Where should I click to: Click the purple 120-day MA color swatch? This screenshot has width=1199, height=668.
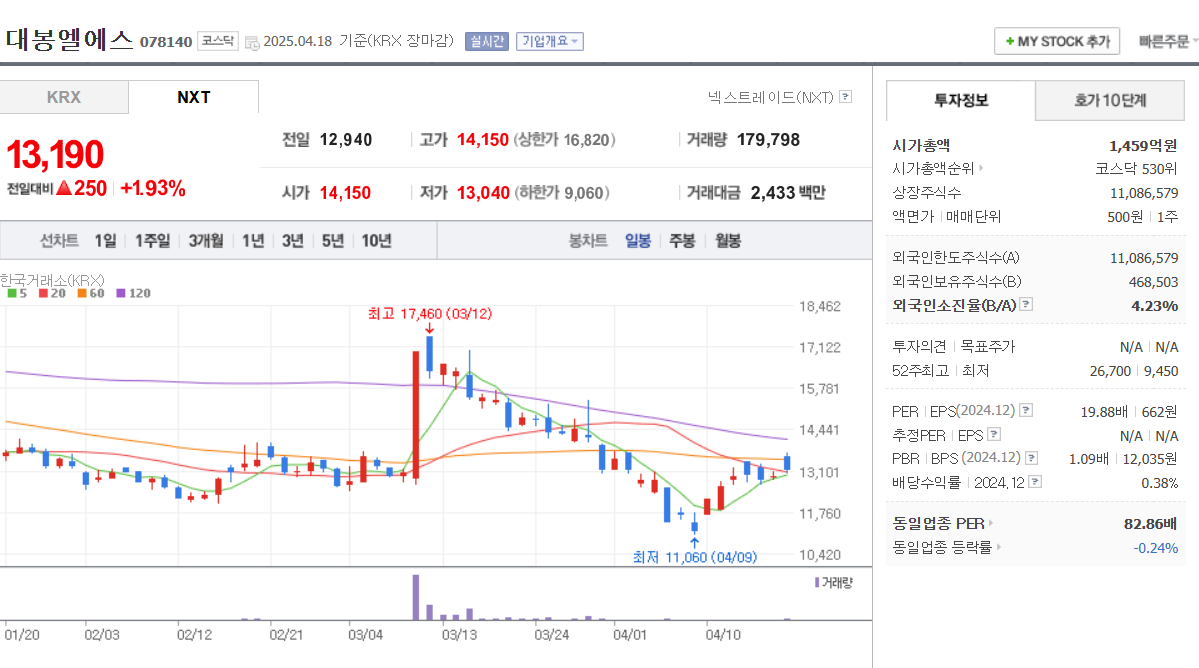(119, 292)
